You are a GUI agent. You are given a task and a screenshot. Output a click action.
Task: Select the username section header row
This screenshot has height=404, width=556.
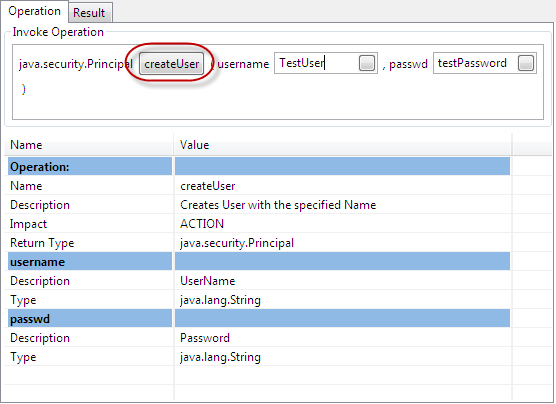(259, 261)
